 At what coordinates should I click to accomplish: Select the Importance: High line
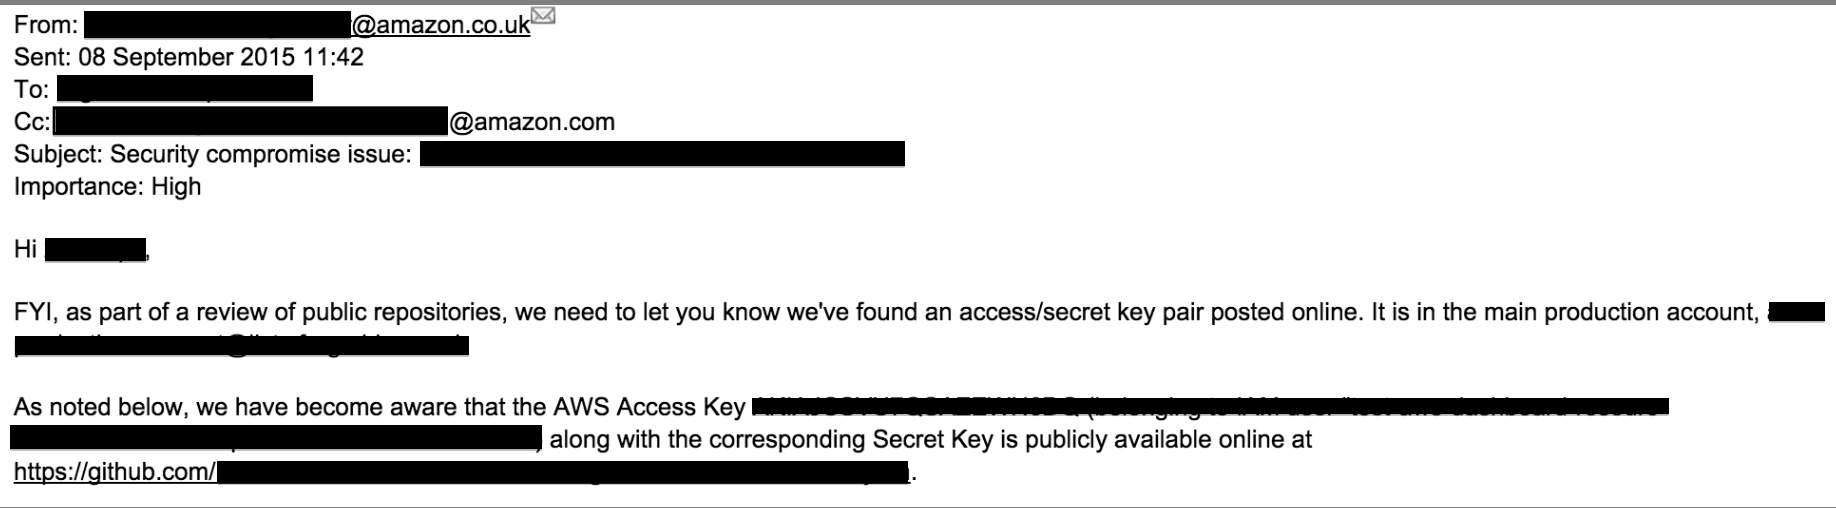pos(108,187)
